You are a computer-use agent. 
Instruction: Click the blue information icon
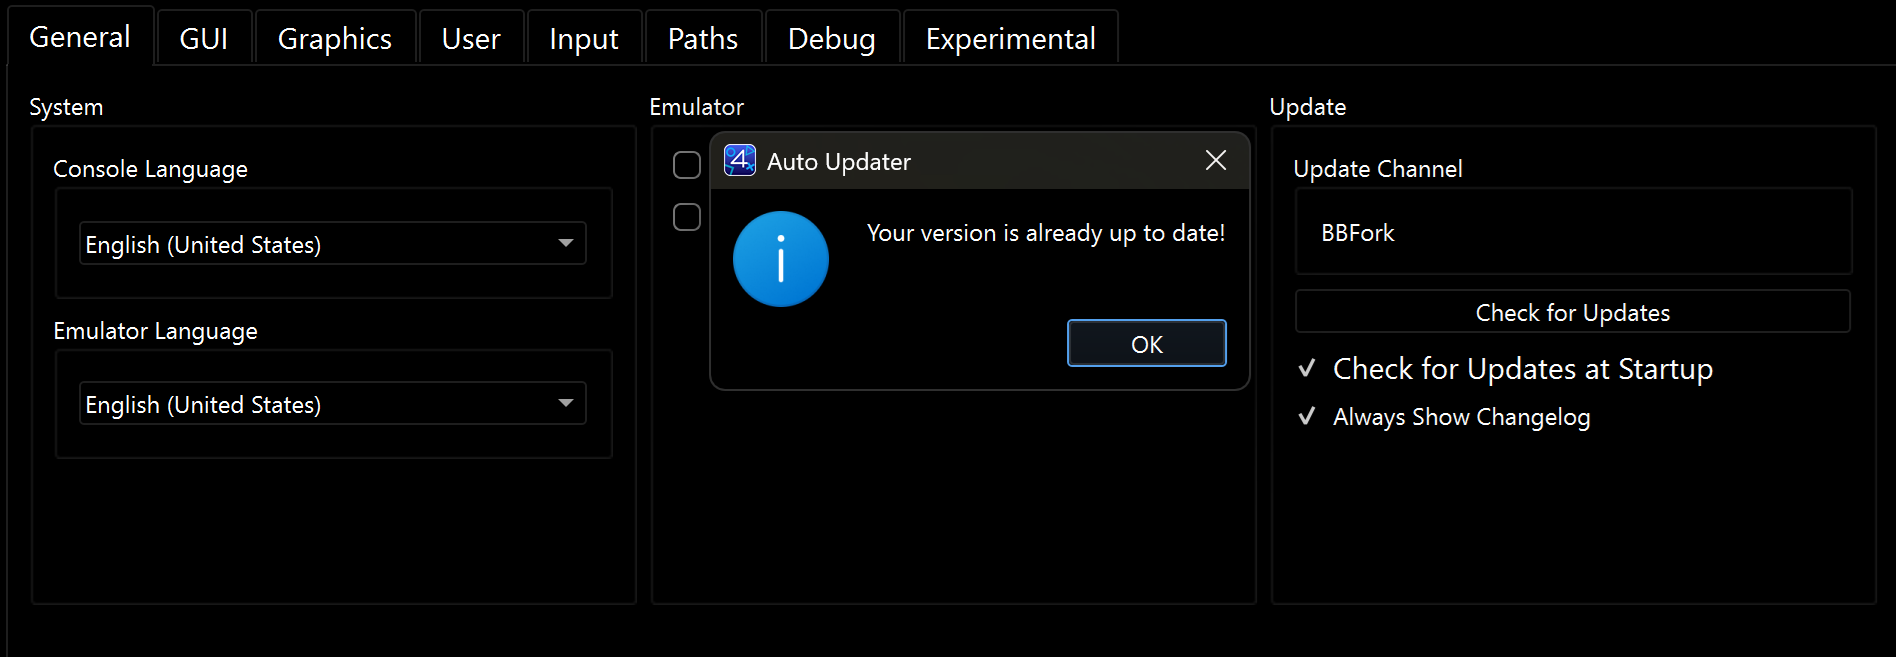(781, 259)
